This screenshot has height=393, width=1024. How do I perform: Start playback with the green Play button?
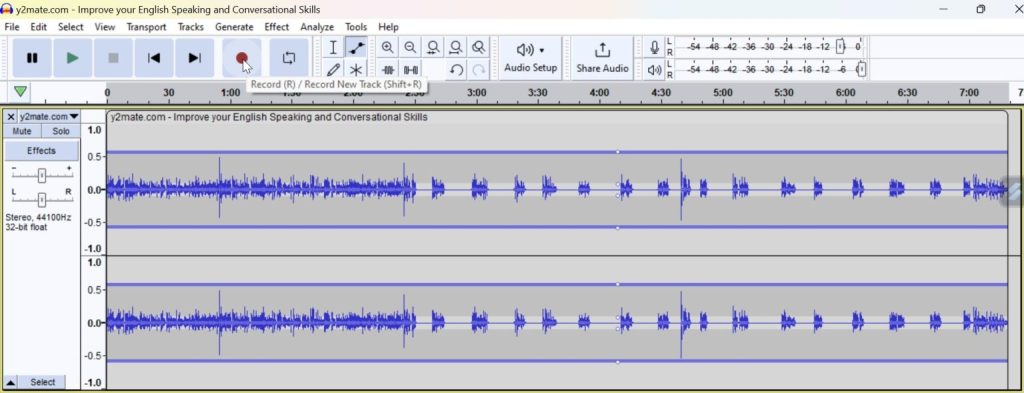[x=72, y=57]
